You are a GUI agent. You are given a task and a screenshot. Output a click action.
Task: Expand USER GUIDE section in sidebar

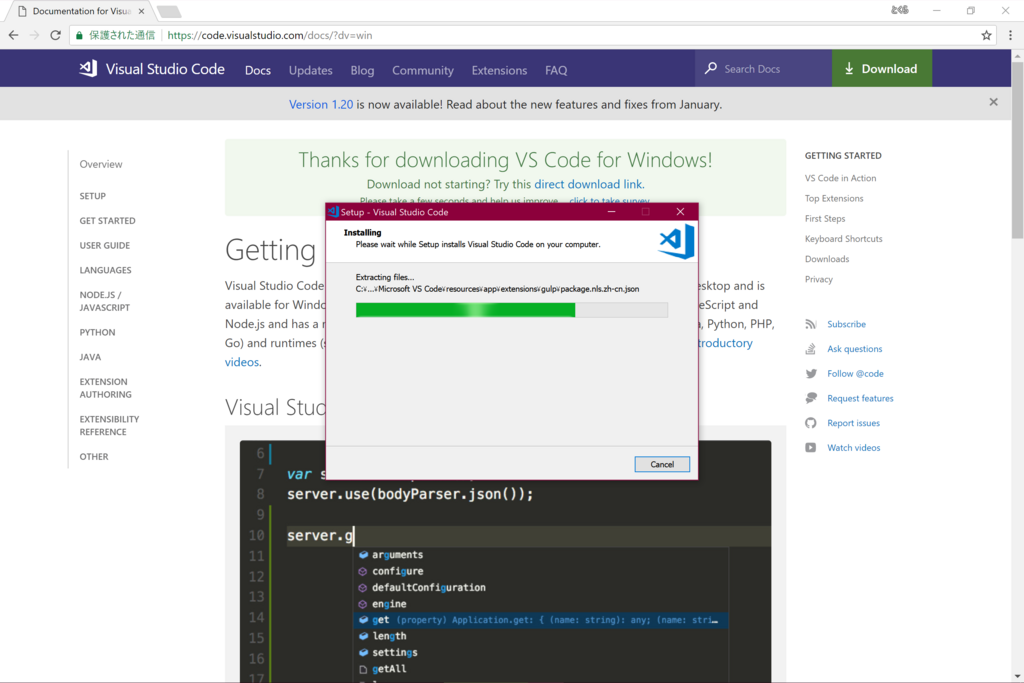[x=104, y=246]
